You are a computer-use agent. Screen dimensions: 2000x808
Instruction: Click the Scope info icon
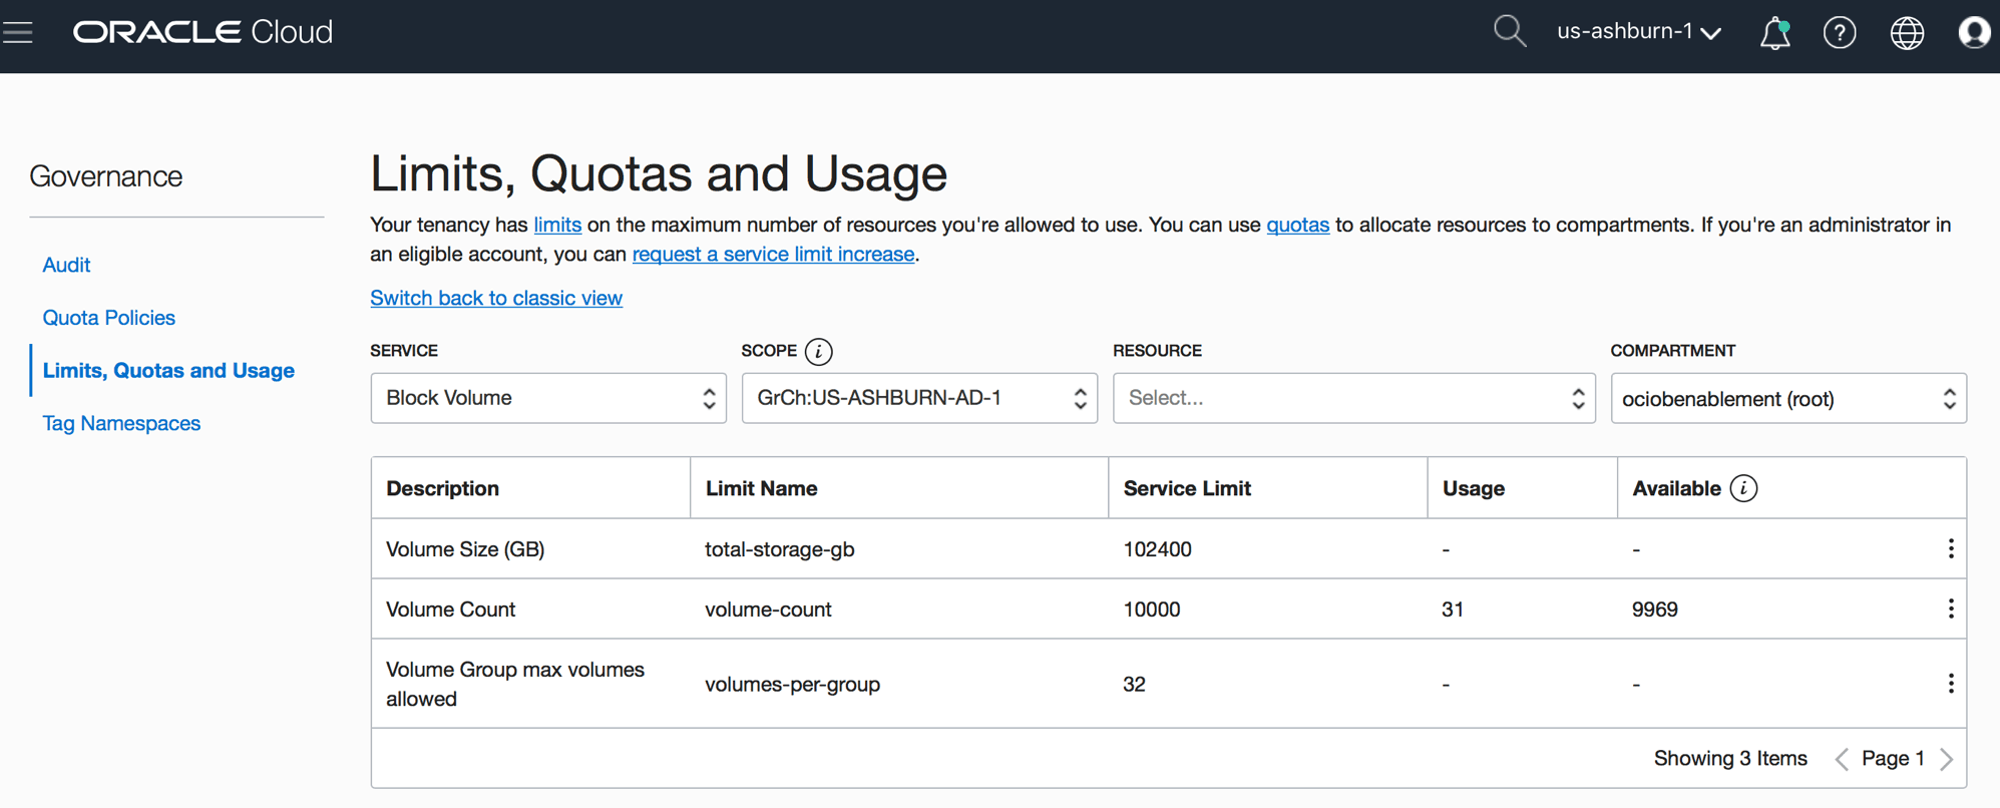click(818, 351)
